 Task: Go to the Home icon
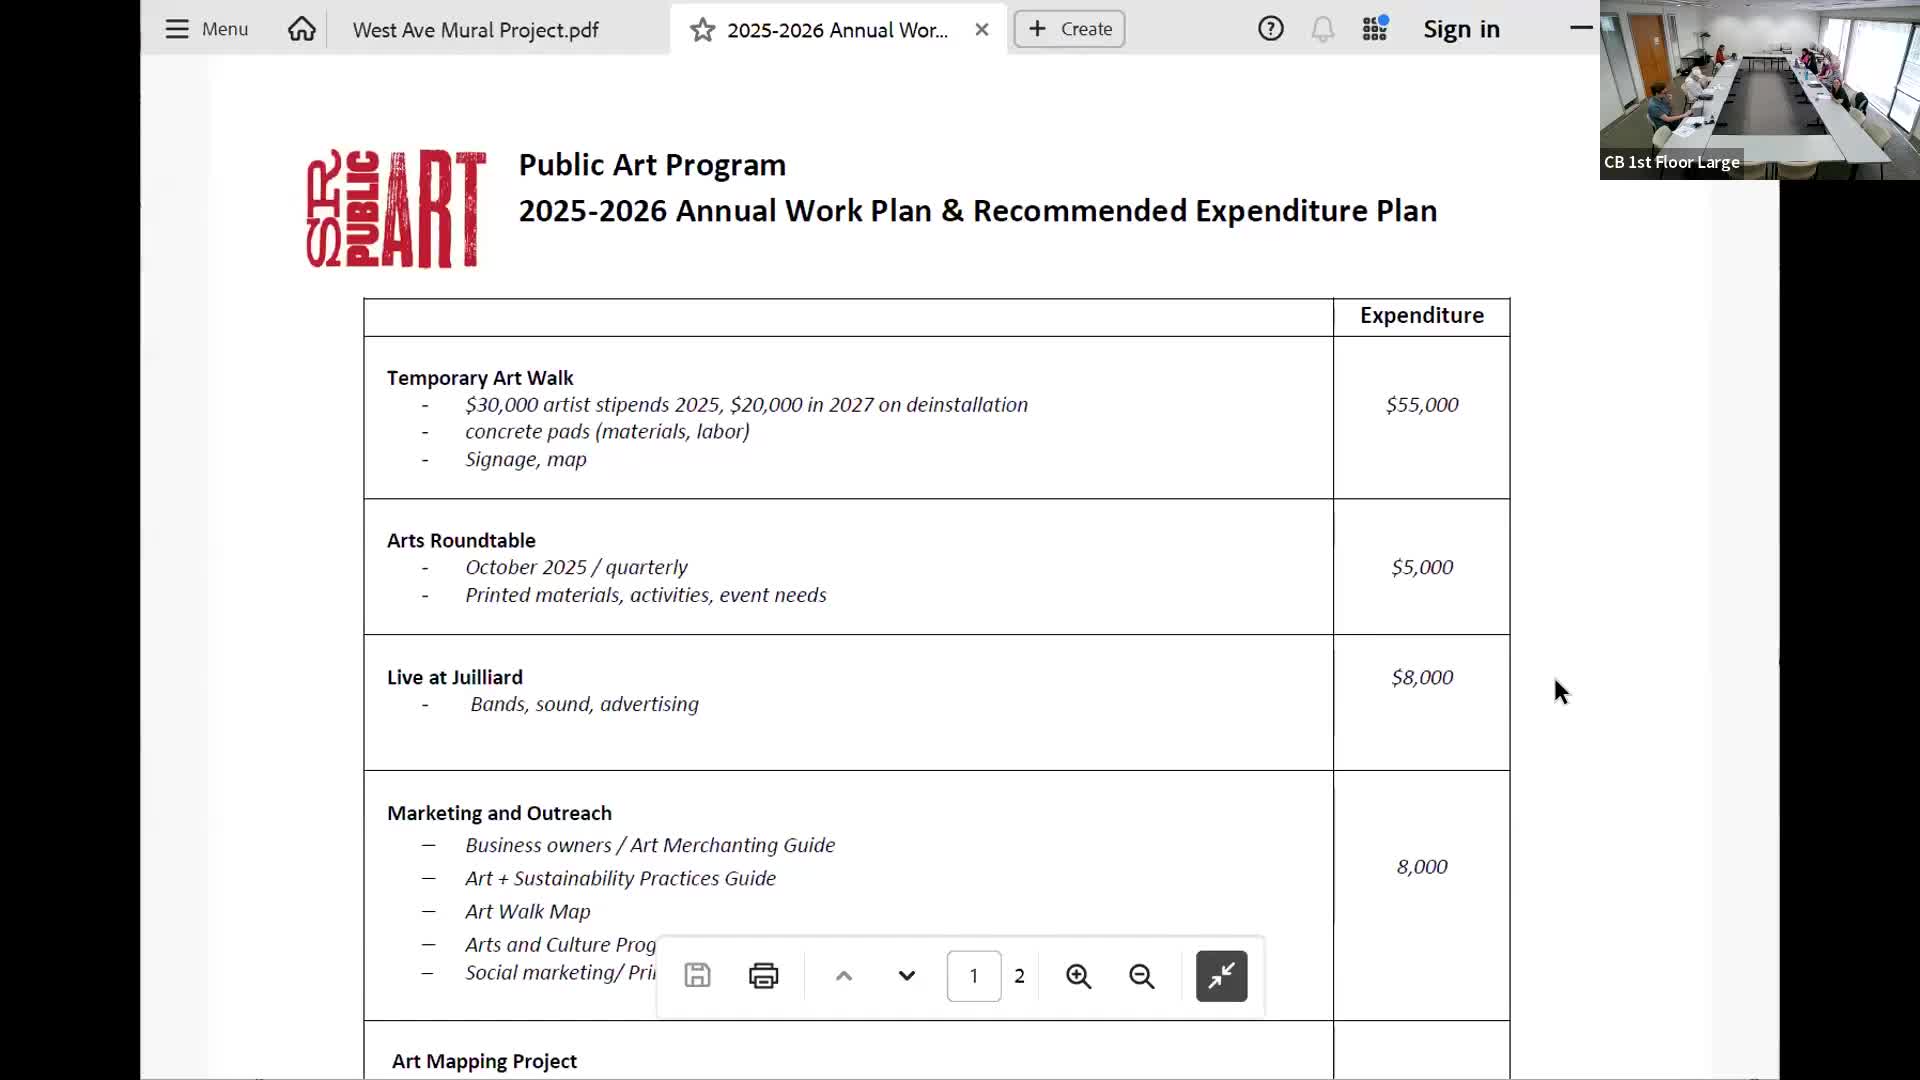[x=301, y=29]
